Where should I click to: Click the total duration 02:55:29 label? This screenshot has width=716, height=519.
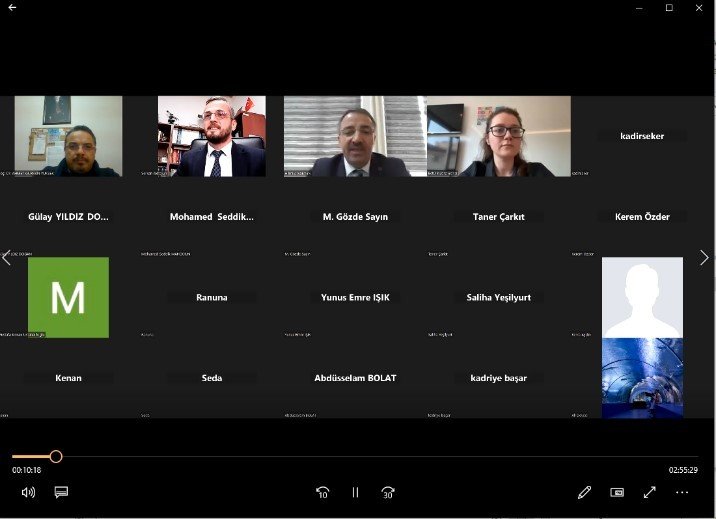pos(683,470)
